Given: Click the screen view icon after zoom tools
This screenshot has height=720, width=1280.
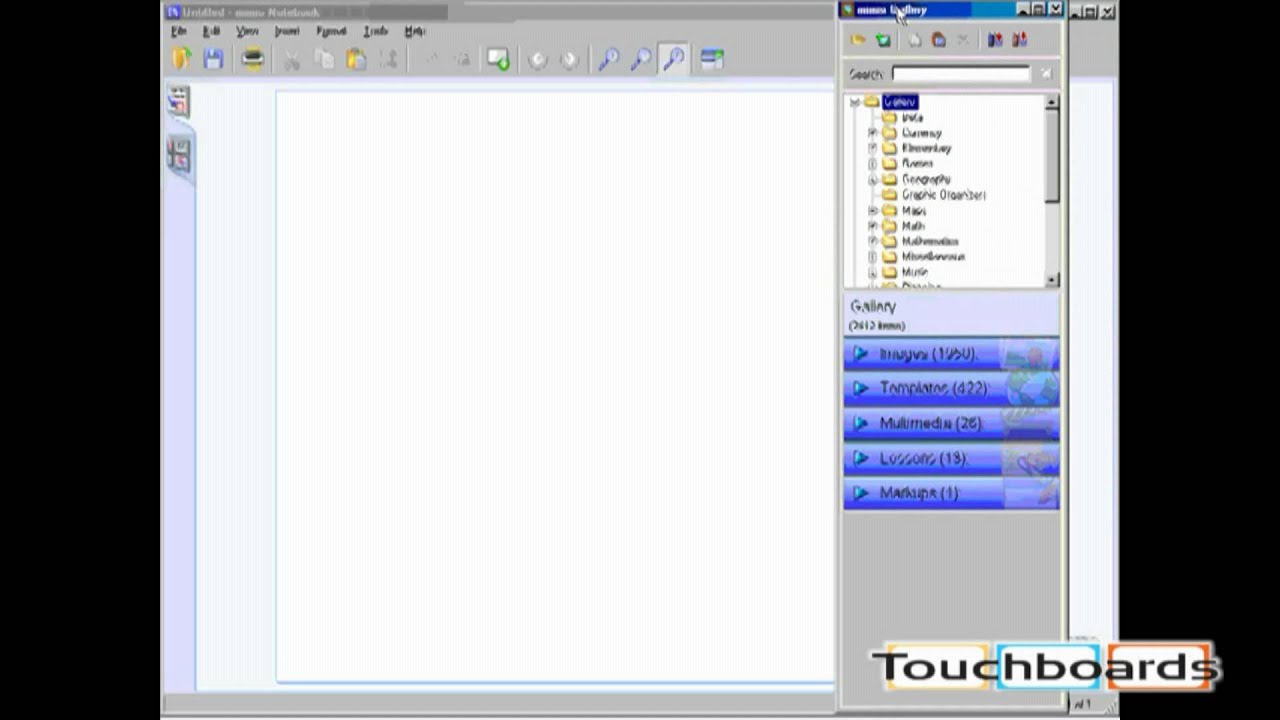Looking at the screenshot, I should 712,60.
